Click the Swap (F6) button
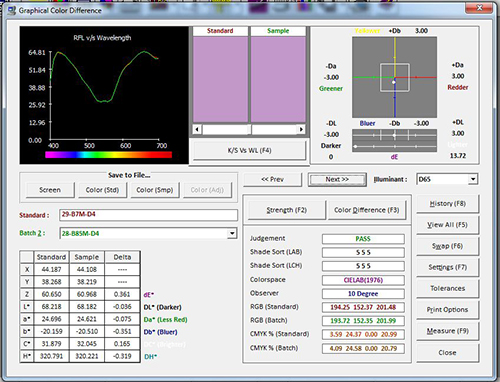The image size is (500, 382). pyautogui.click(x=447, y=246)
